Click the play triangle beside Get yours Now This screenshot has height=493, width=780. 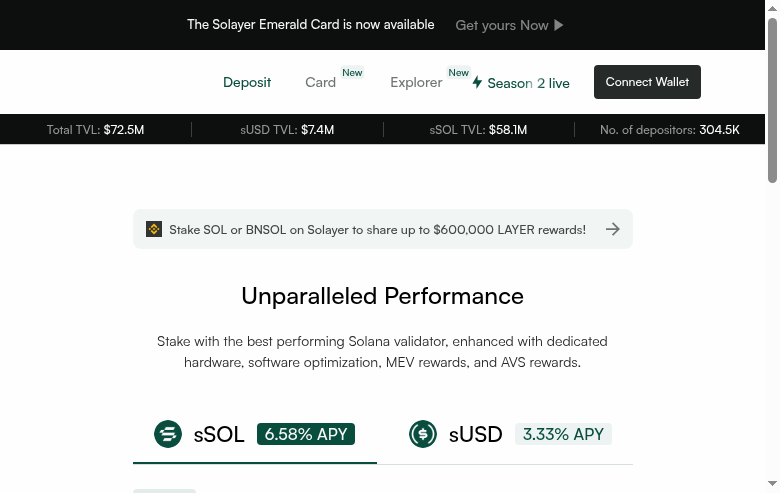pos(559,25)
